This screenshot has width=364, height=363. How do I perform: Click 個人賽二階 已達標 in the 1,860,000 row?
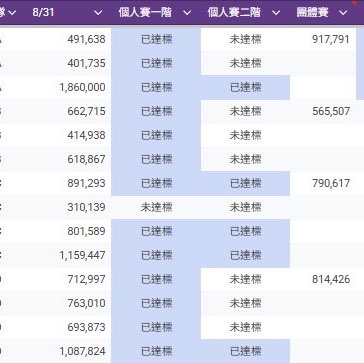point(245,87)
